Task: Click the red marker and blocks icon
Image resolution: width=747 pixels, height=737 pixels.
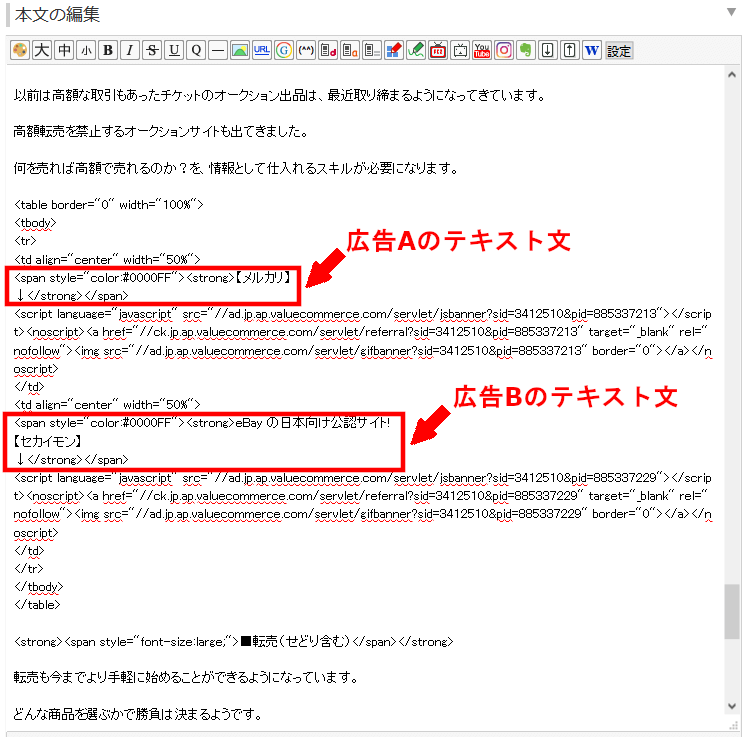Action: 394,50
